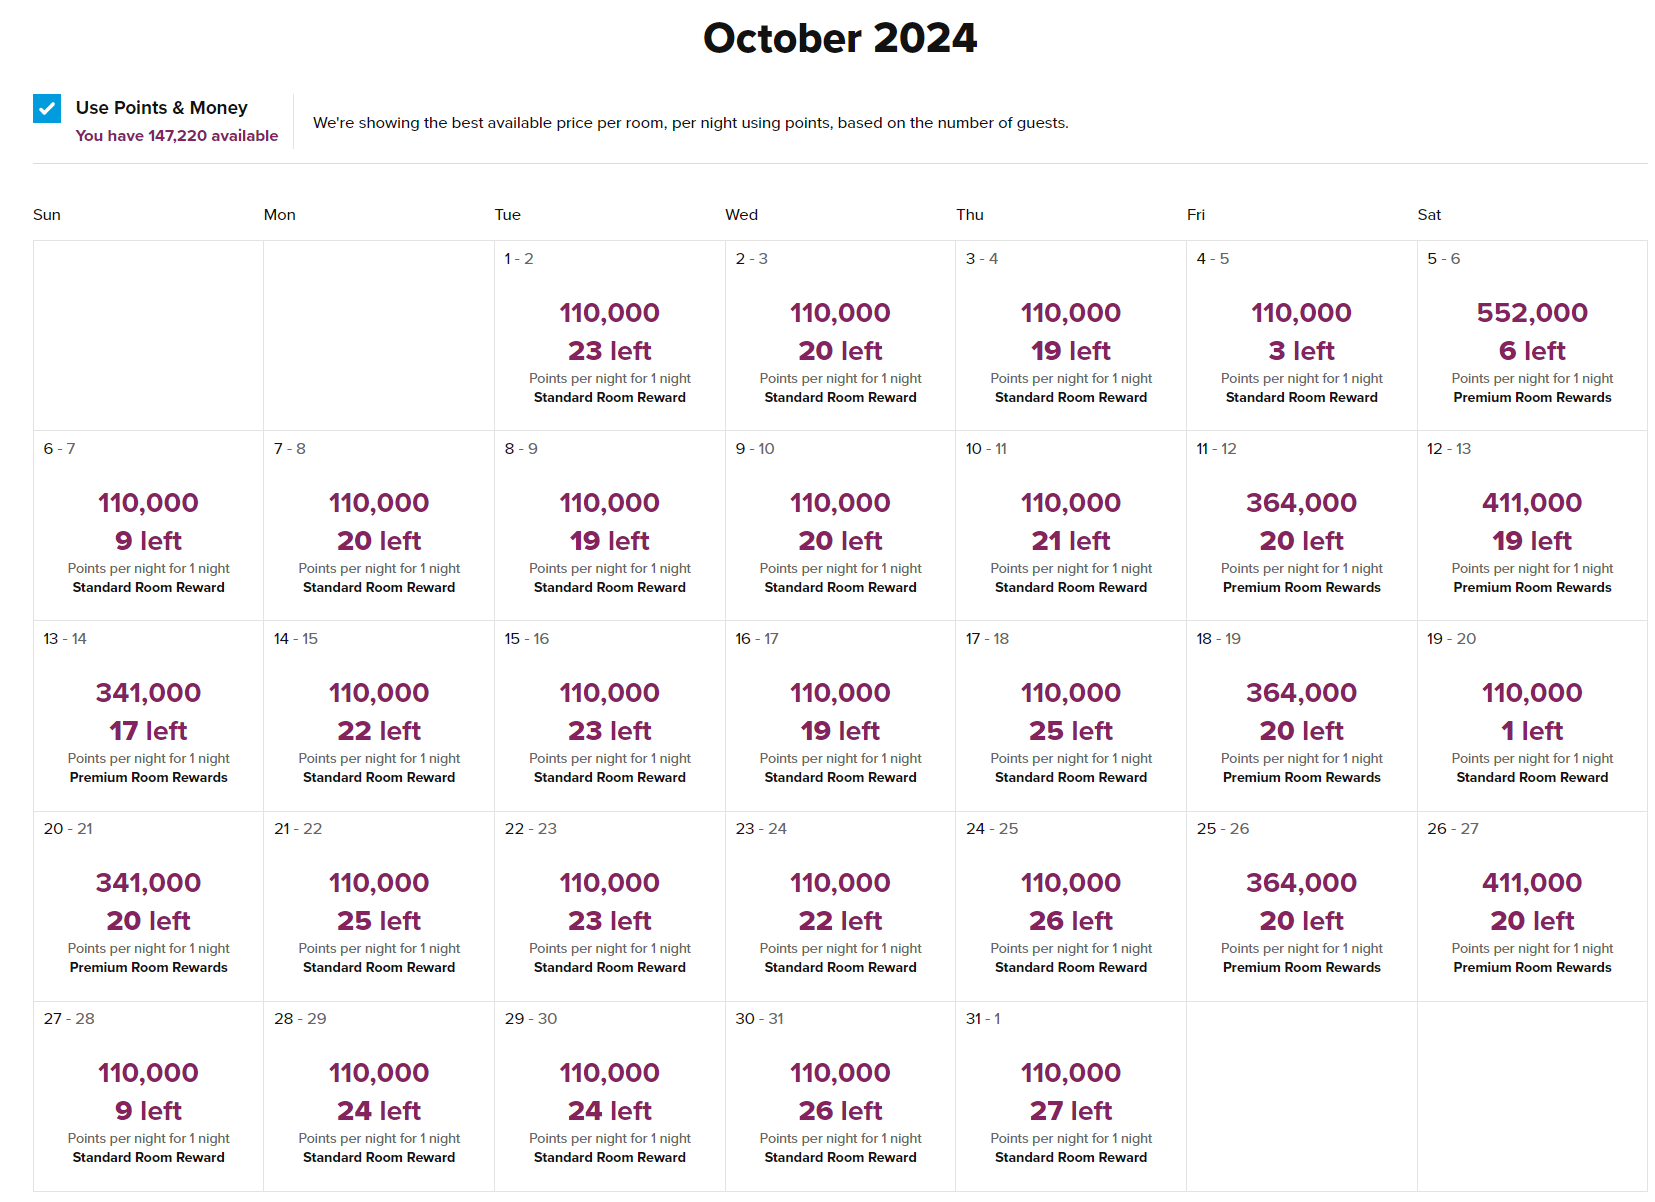Select the 20 - 21 Sunday Premium Room Rewards
Image resolution: width=1655 pixels, height=1202 pixels.
click(x=148, y=906)
